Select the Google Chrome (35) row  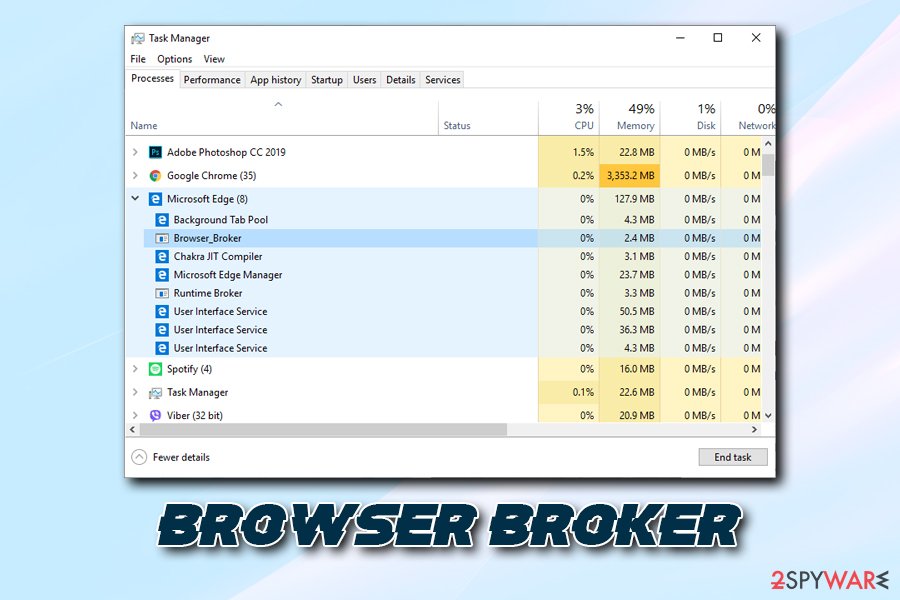[x=443, y=176]
